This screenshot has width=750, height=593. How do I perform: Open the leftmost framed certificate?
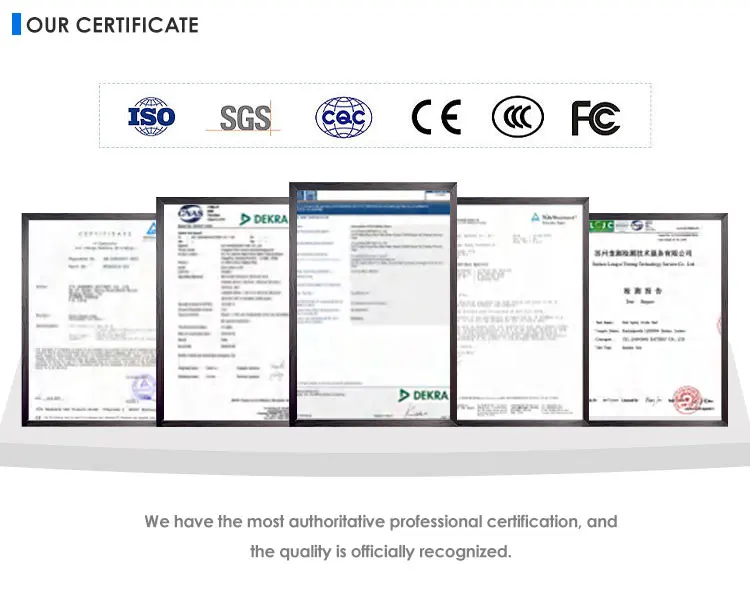(89, 319)
